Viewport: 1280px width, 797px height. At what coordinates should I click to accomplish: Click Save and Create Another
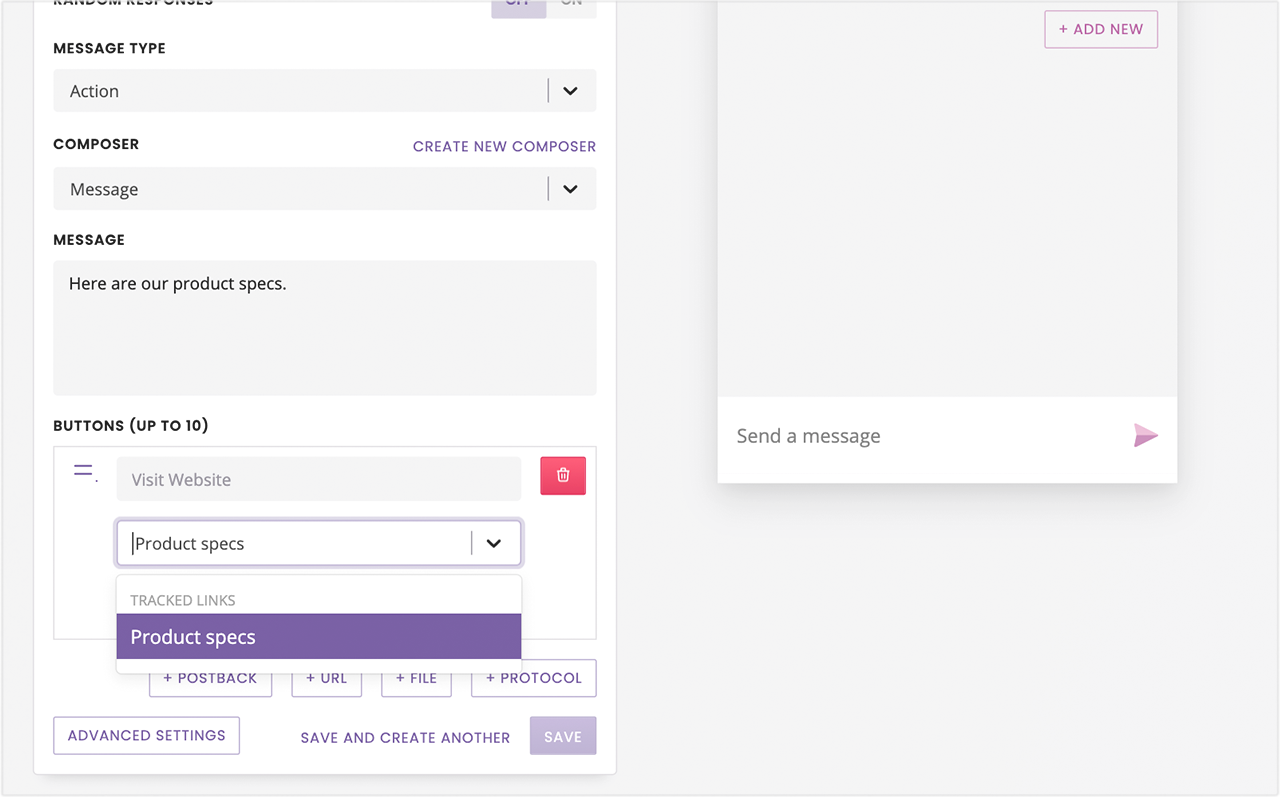405,737
